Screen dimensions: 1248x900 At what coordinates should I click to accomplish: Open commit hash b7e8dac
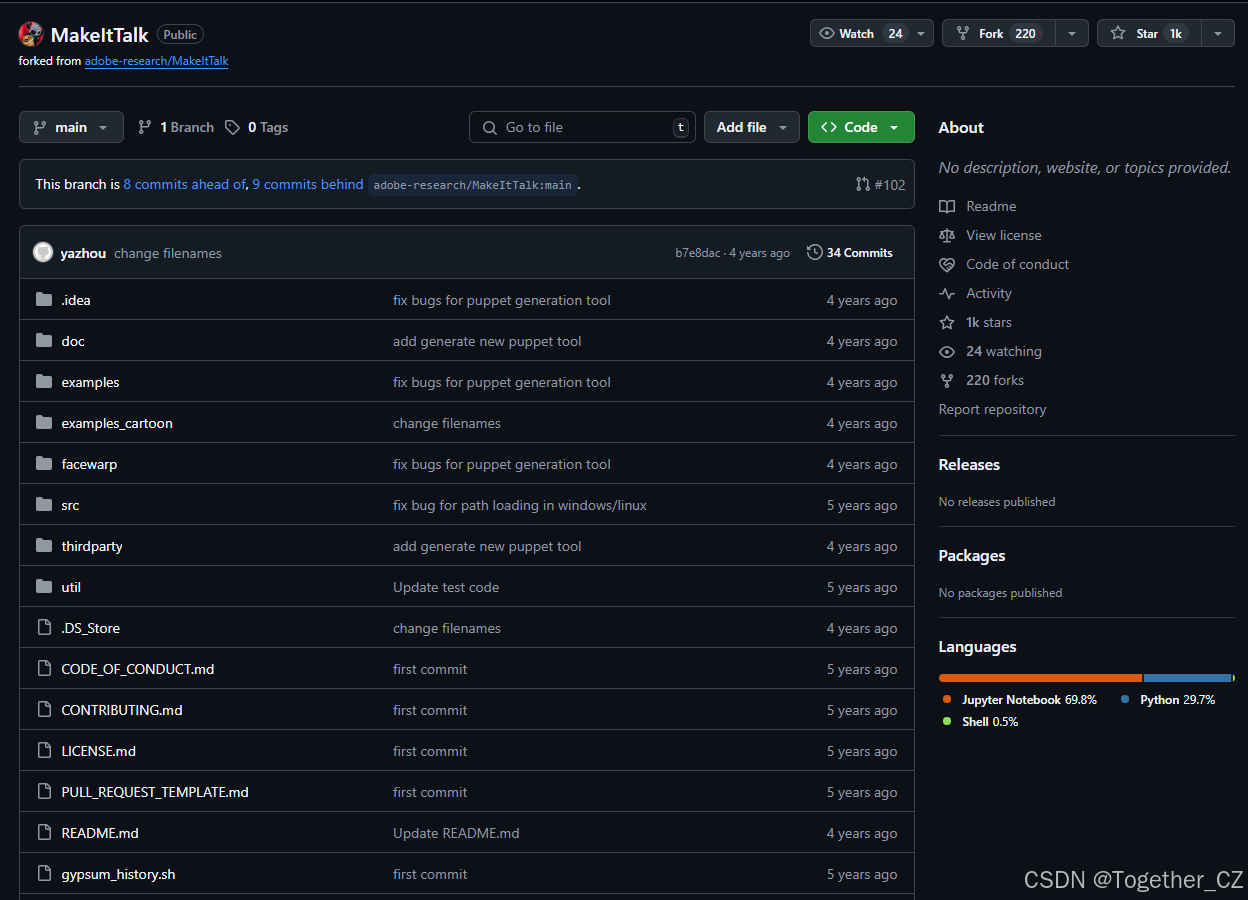pyautogui.click(x=697, y=253)
